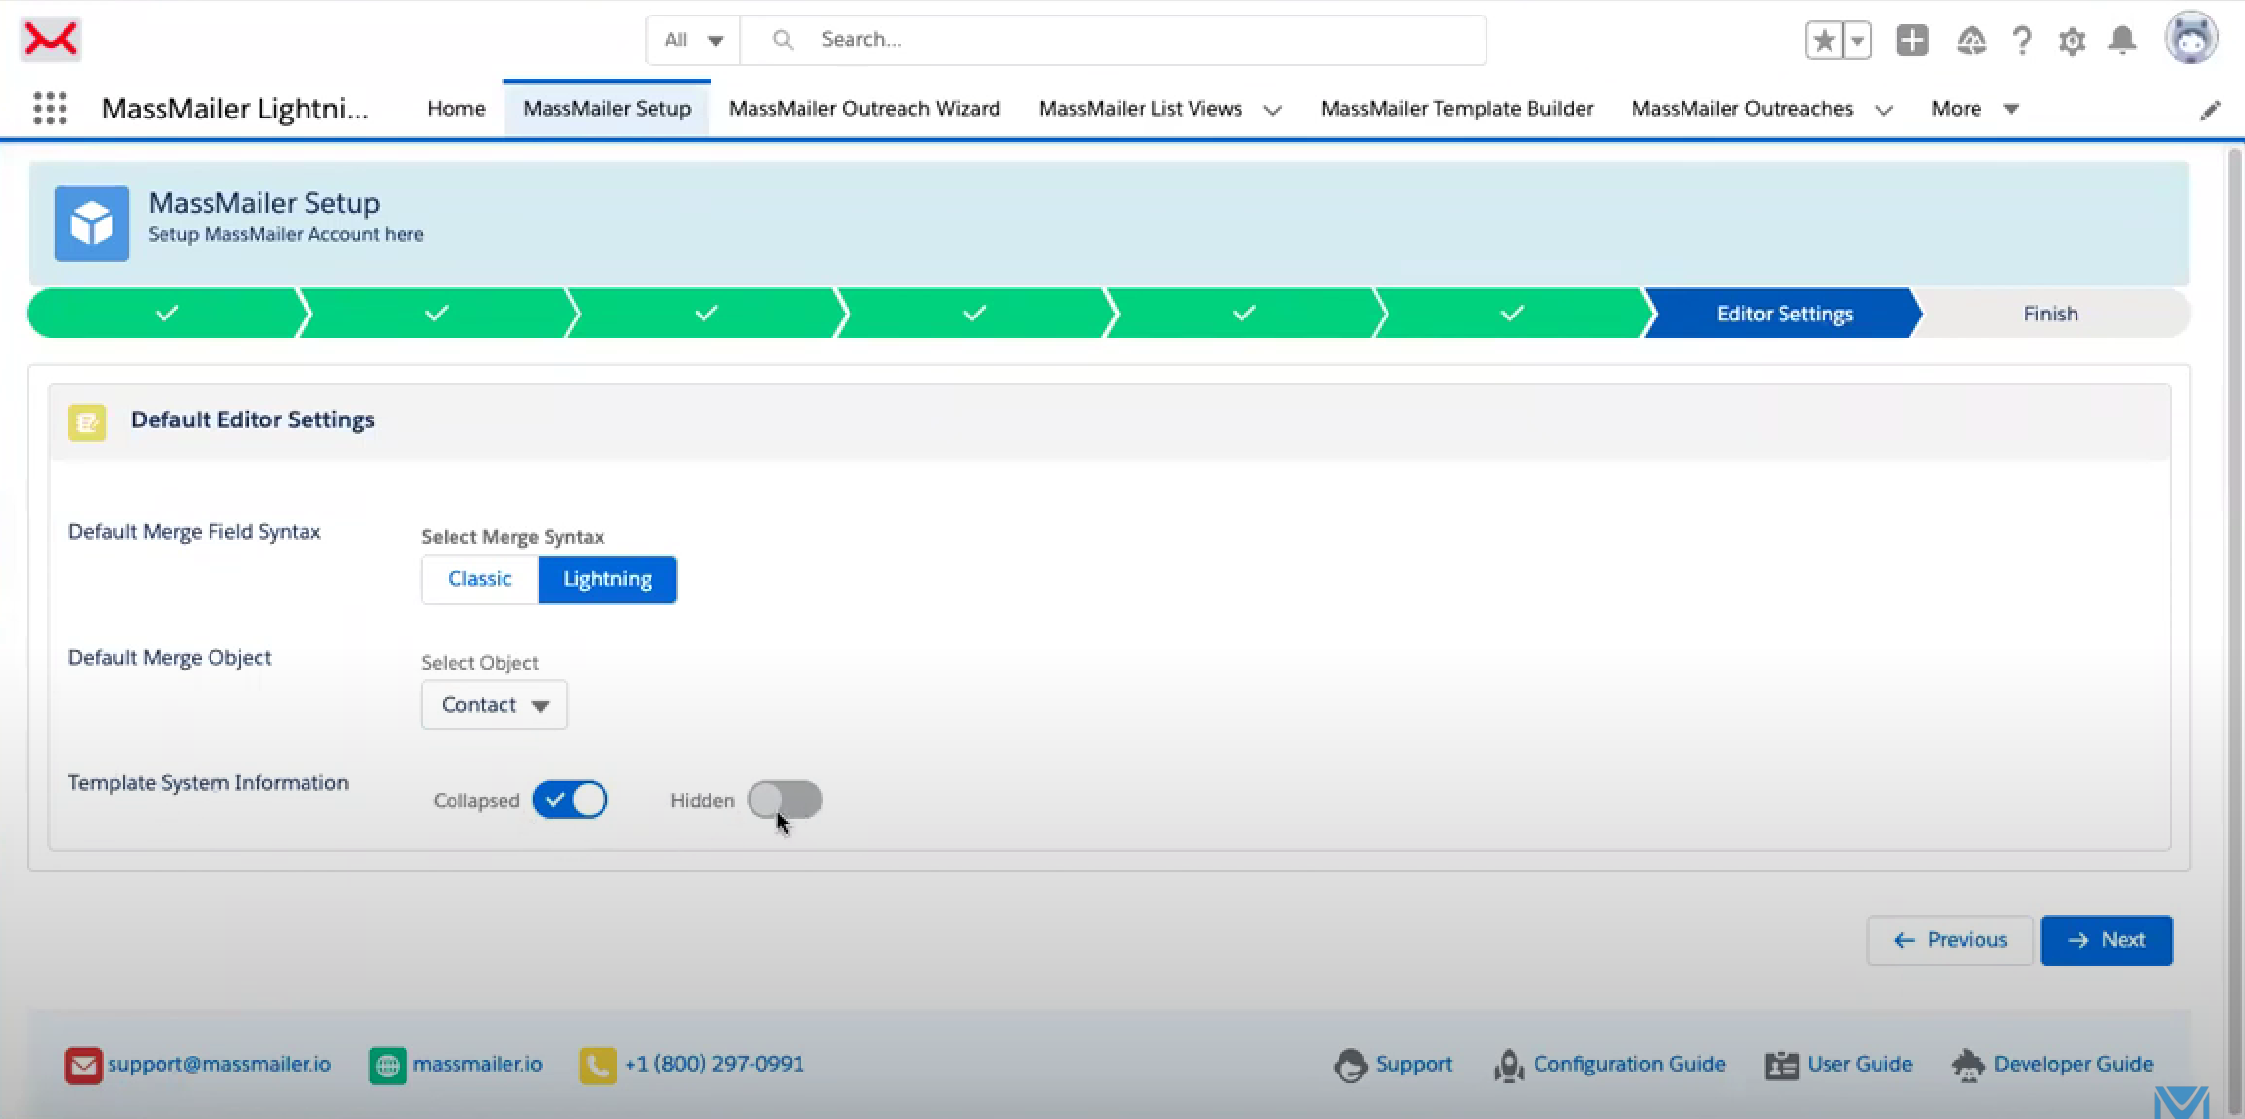Screen dimensions: 2245x1119
Task: Click the User Guide badge icon
Action: click(x=1782, y=1065)
